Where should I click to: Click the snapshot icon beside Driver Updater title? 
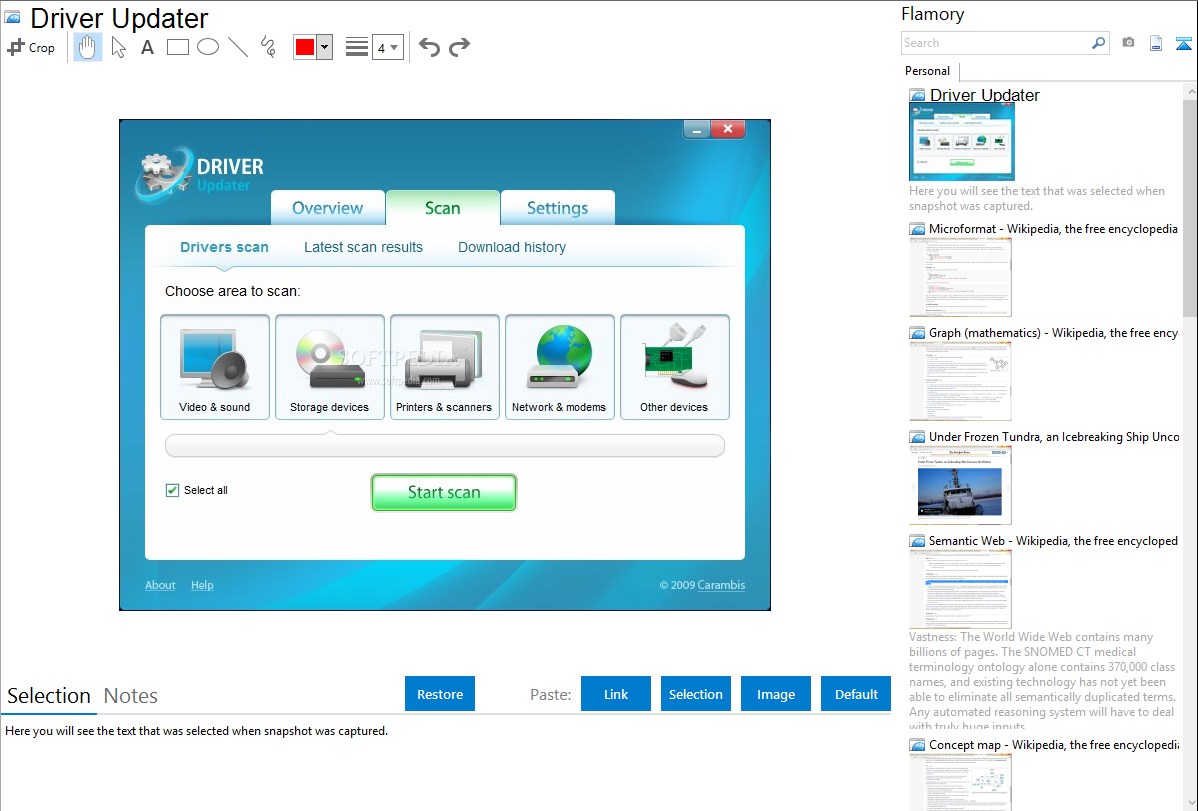13,18
